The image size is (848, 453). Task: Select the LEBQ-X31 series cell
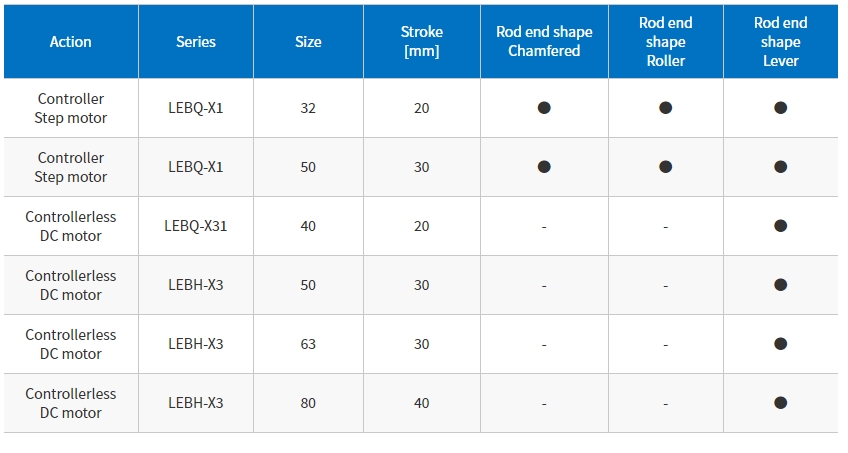196,226
